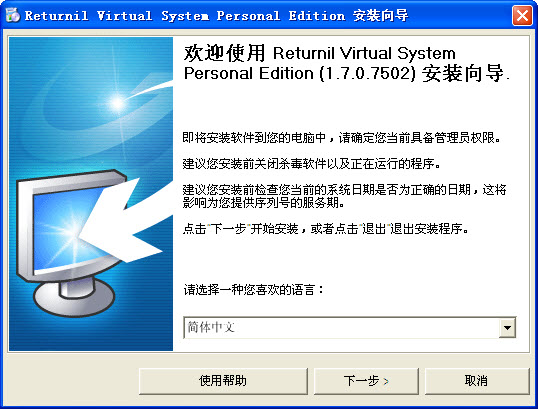Click the bright lens flare atop the banner

click(118, 103)
